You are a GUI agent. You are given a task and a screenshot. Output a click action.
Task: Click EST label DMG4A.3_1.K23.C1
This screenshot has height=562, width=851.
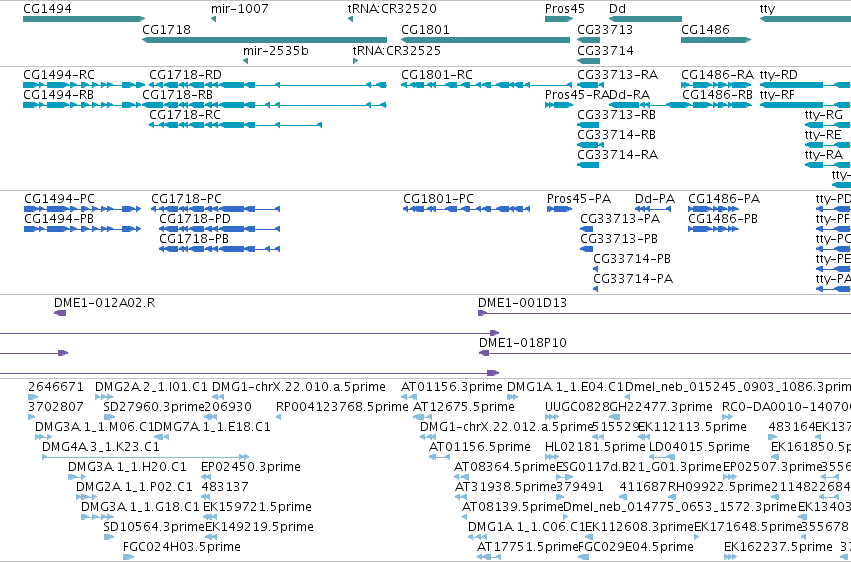coord(101,447)
